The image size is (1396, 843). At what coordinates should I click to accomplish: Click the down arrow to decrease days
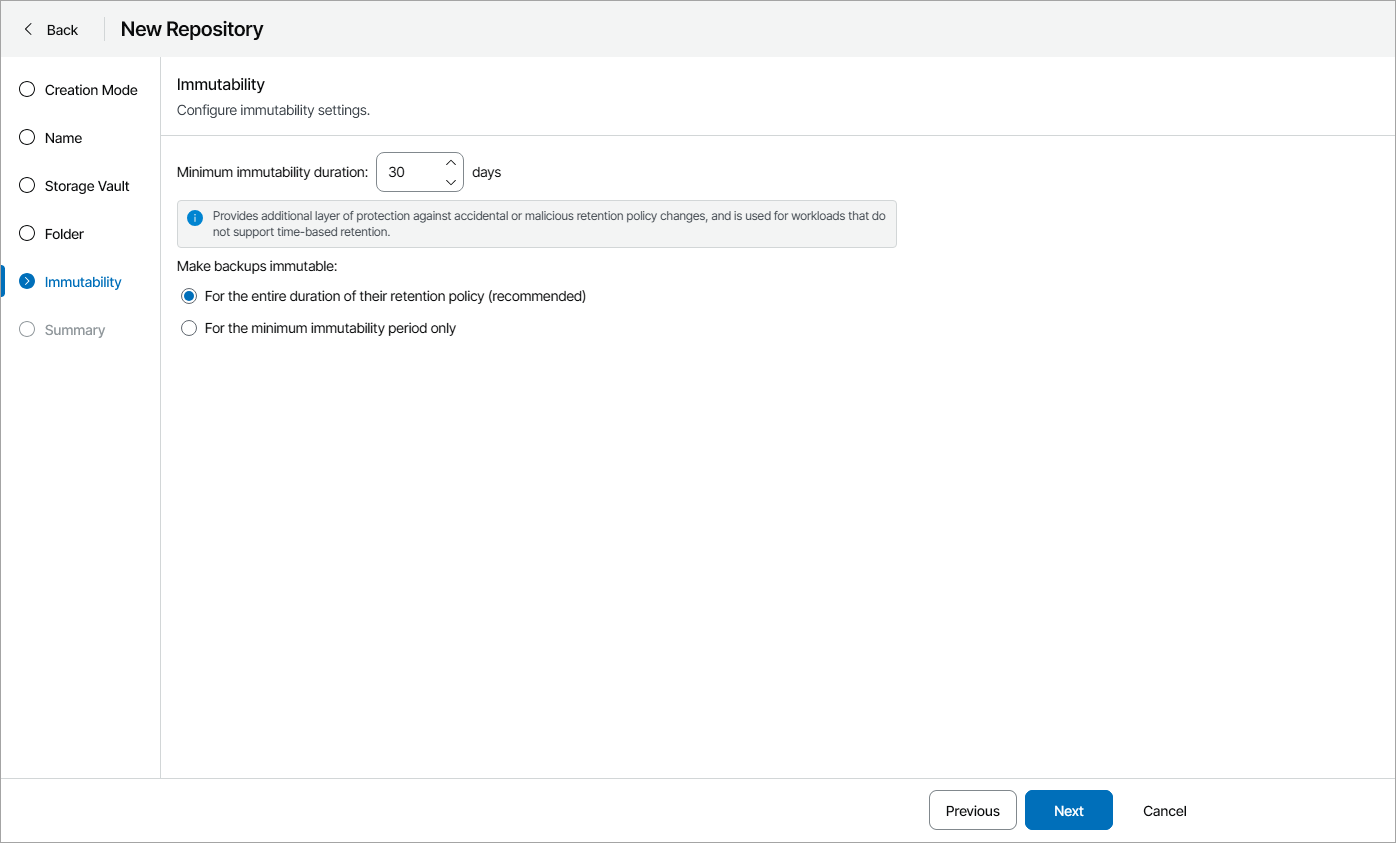pos(451,181)
